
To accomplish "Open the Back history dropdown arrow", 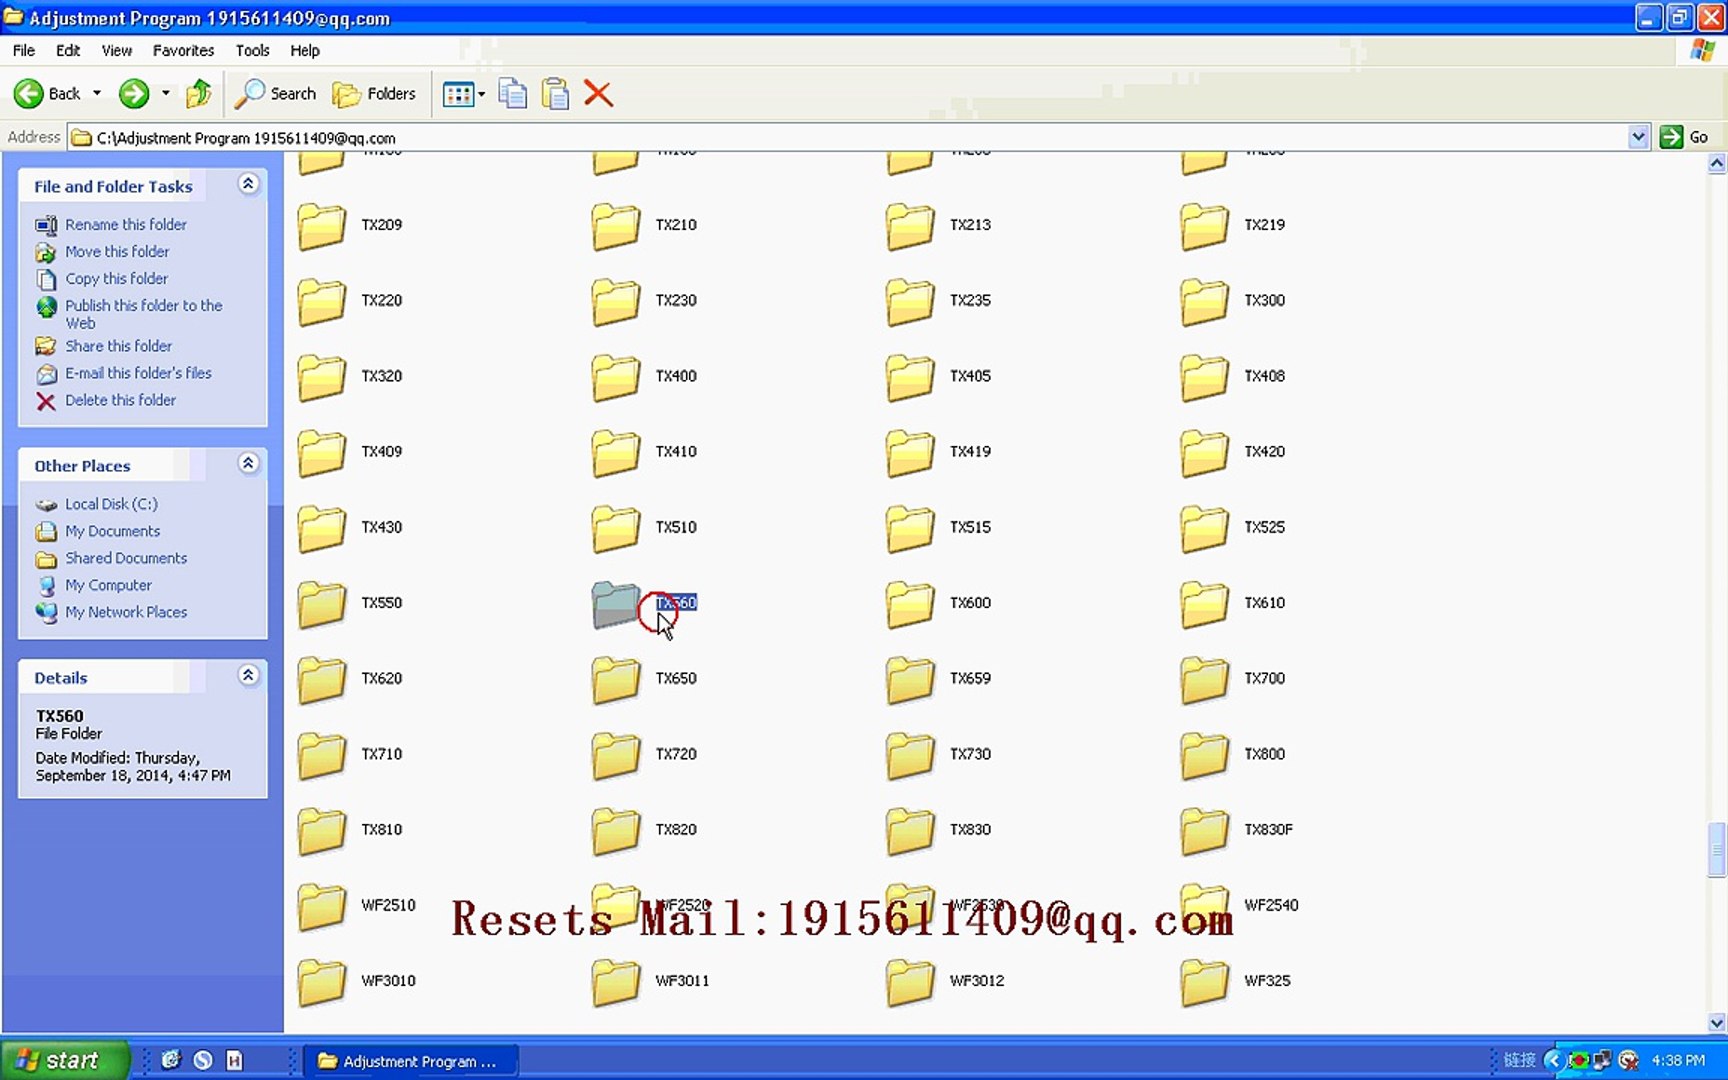I will click(x=97, y=94).
